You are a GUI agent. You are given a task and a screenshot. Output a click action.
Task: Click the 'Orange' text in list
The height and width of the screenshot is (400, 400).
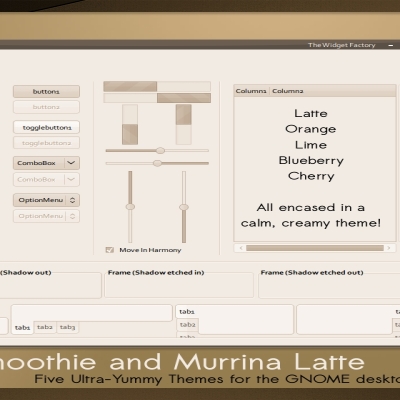pos(311,129)
